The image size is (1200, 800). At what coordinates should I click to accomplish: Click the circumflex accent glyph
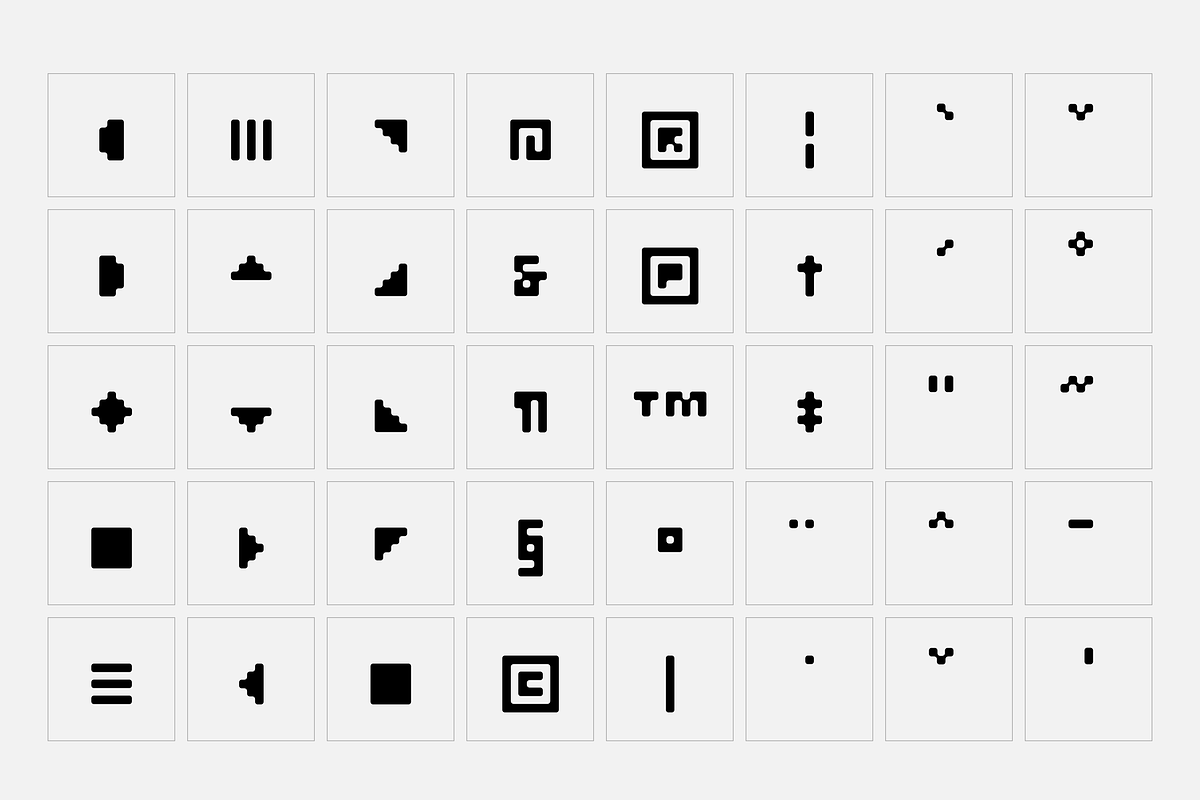click(x=939, y=519)
